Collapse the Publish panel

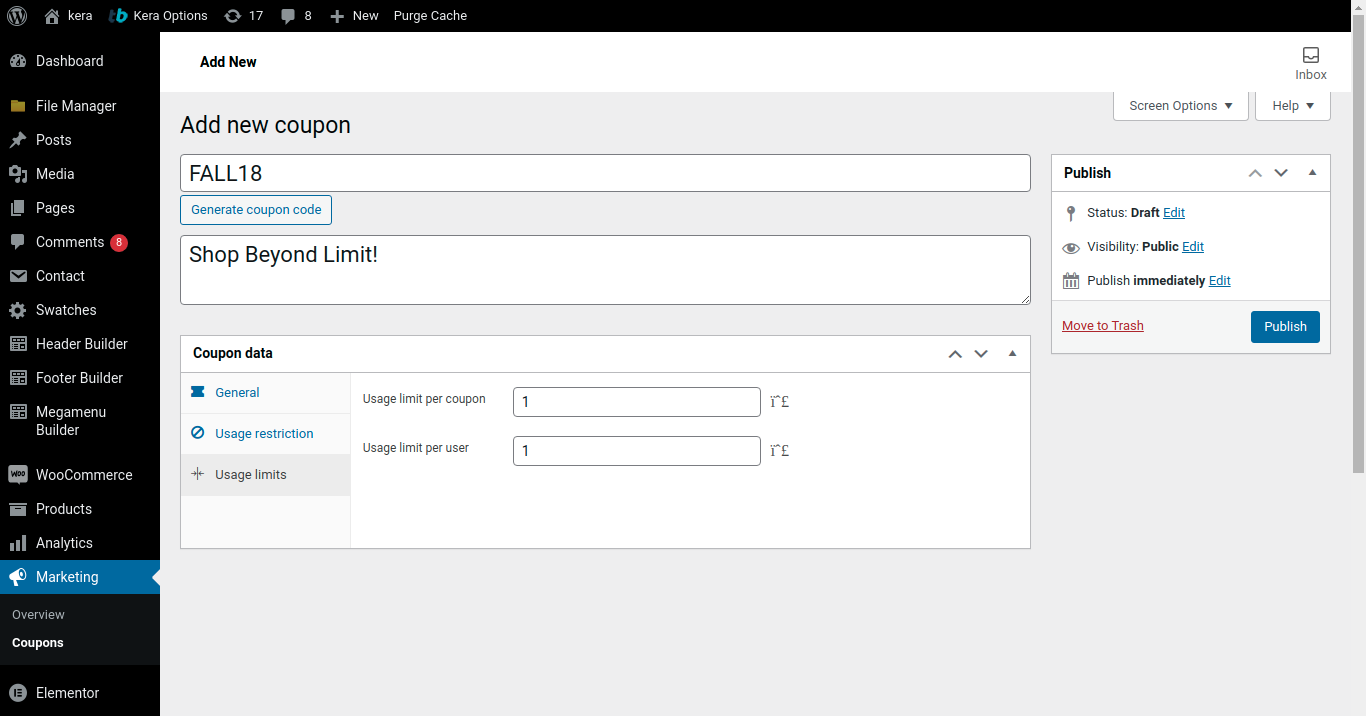pos(1312,173)
